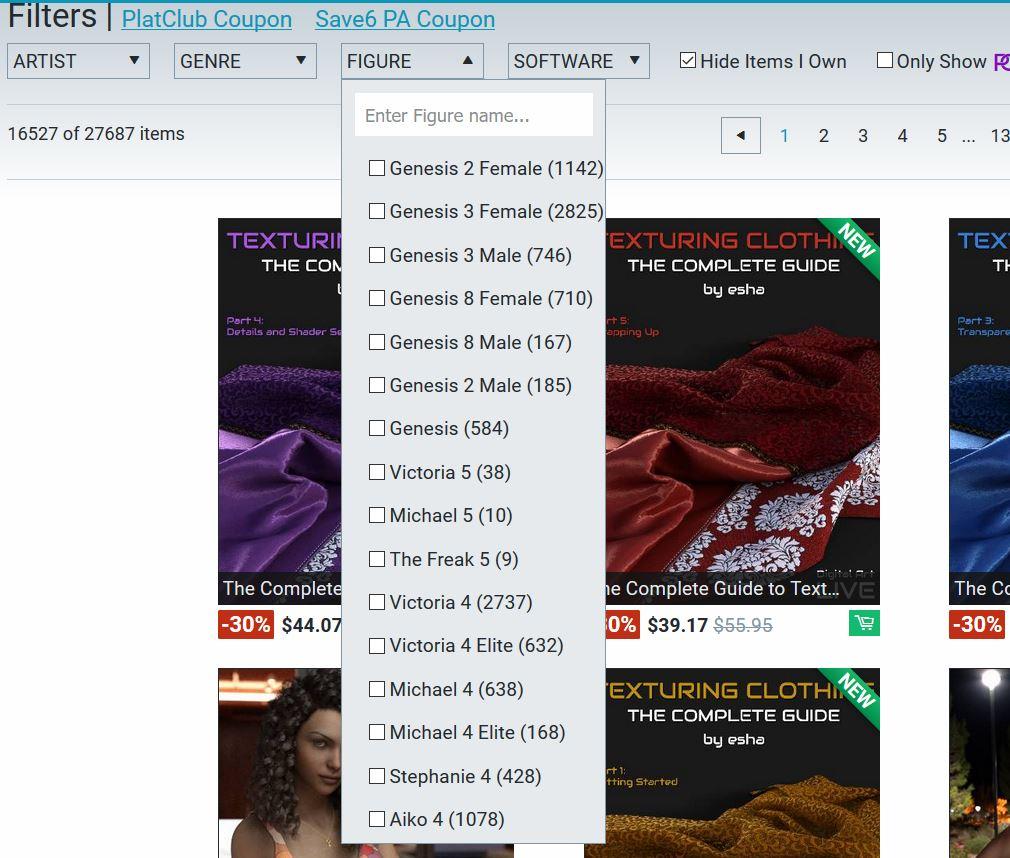
Task: Open the PlatClub Coupon link
Action: coord(207,19)
